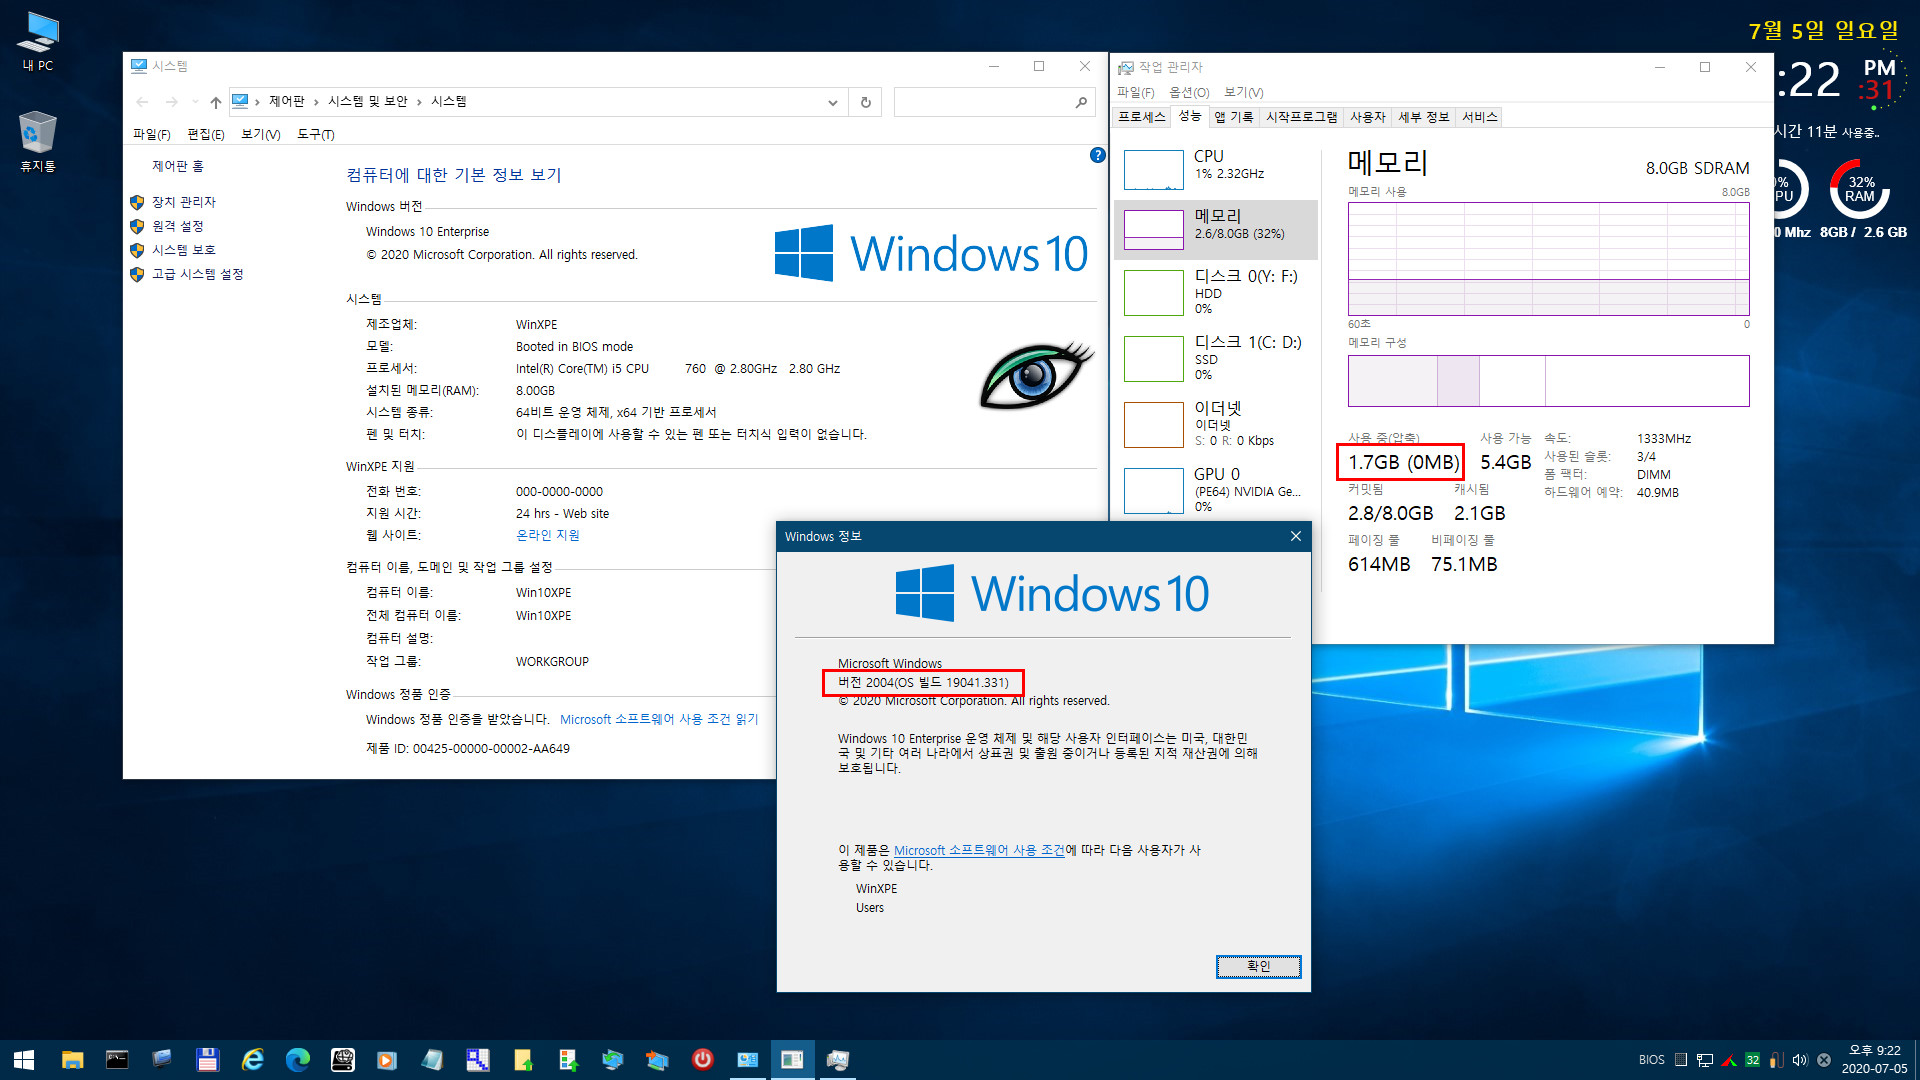Click the BIOS label in system tray

click(x=1651, y=1060)
